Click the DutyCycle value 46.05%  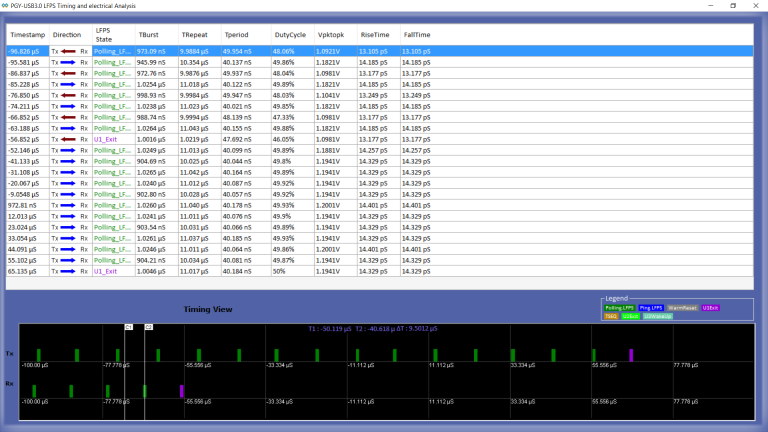tap(283, 140)
